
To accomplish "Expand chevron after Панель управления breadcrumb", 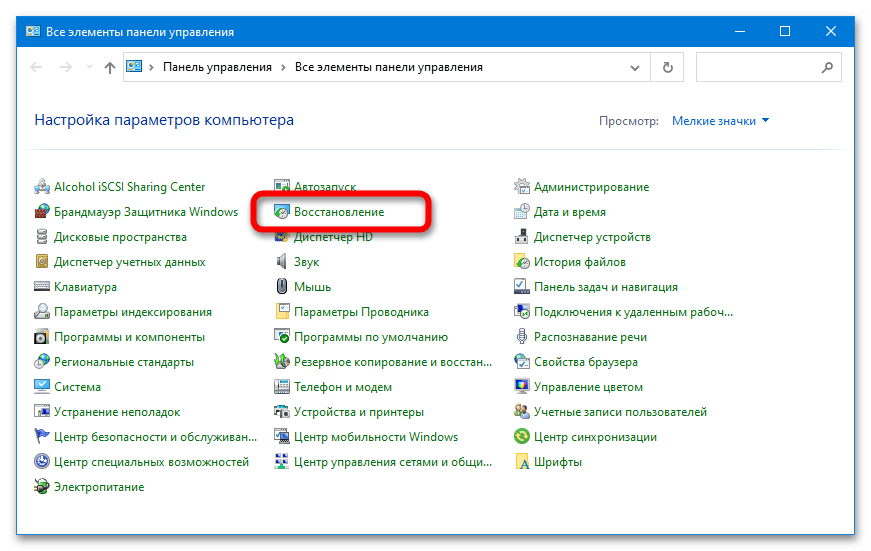I will click(x=283, y=67).
